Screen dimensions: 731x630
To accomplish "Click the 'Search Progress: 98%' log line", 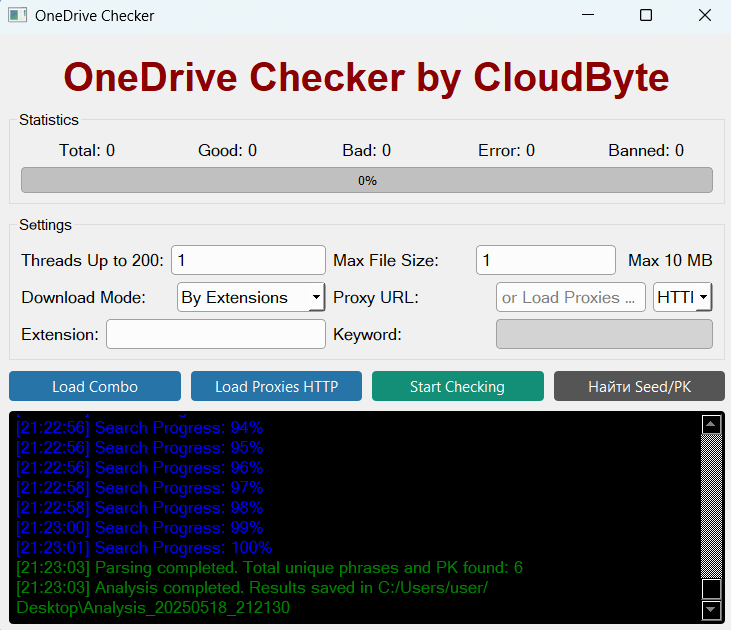I will [140, 508].
